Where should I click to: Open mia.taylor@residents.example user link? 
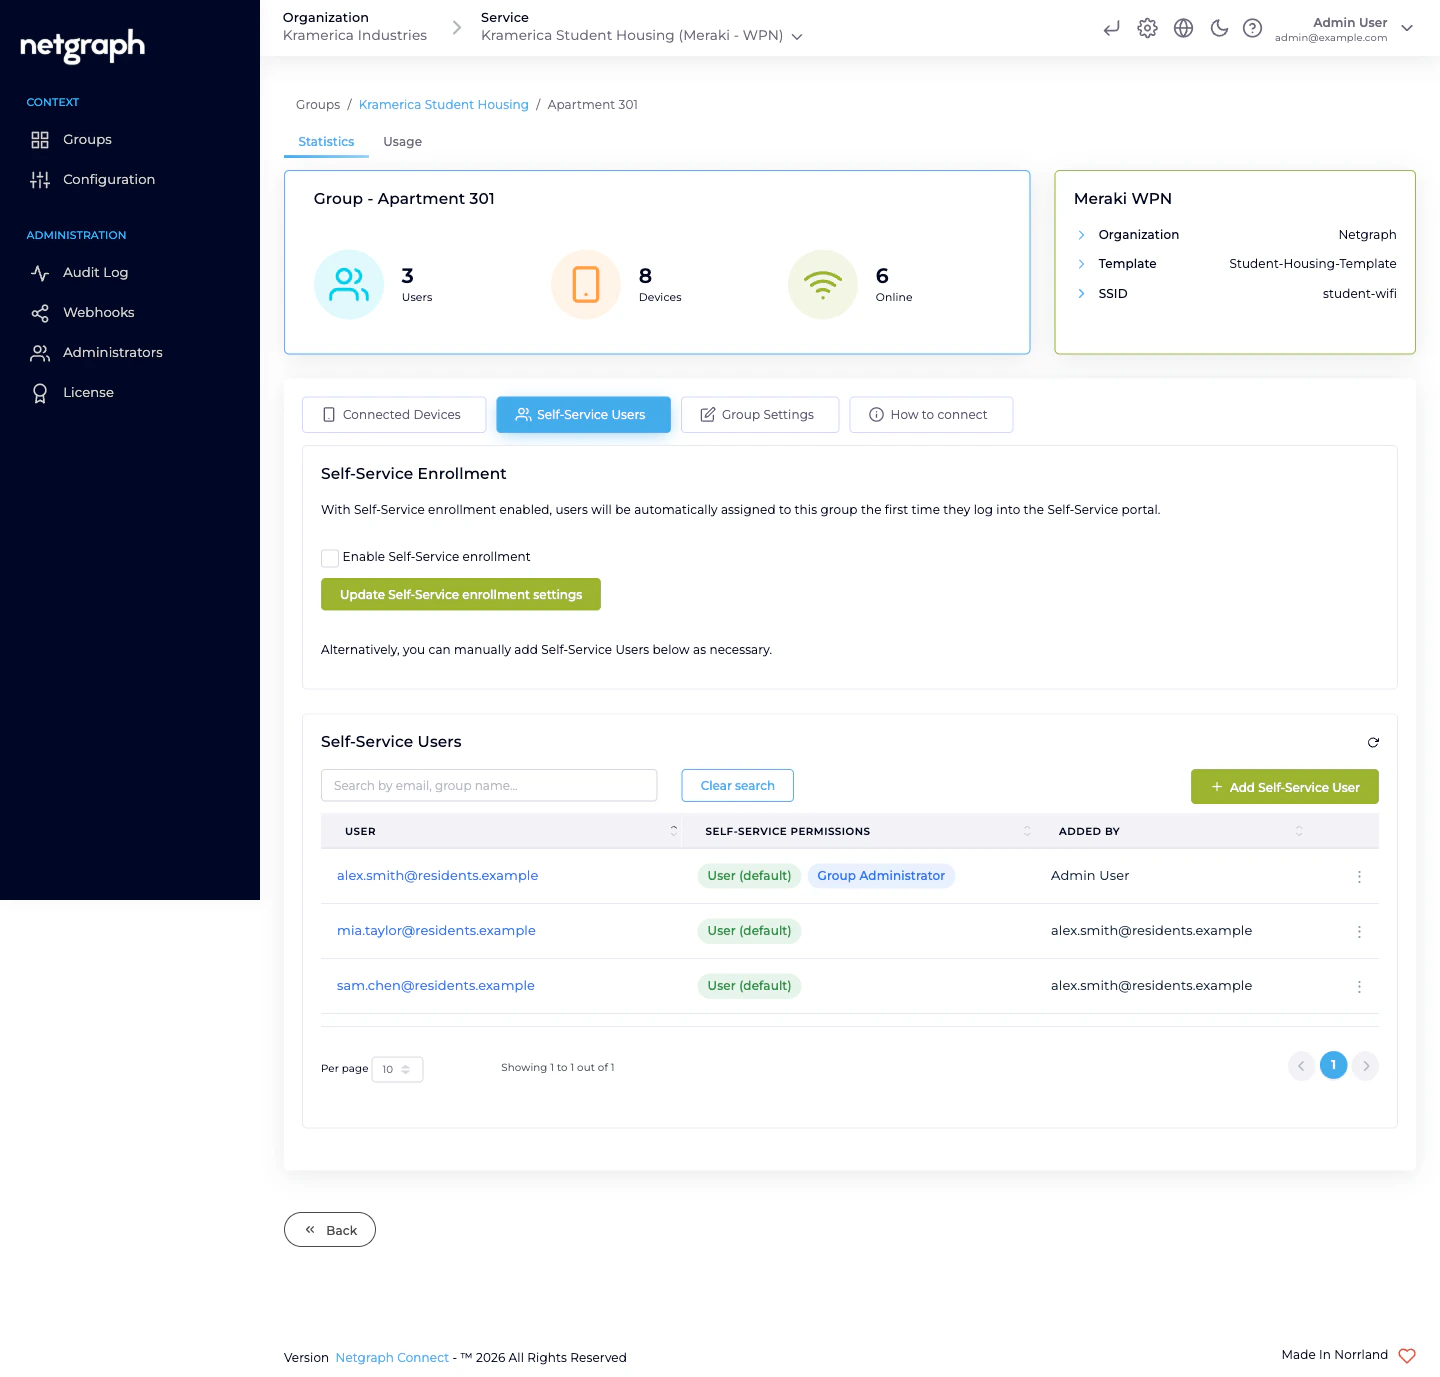pyautogui.click(x=435, y=930)
